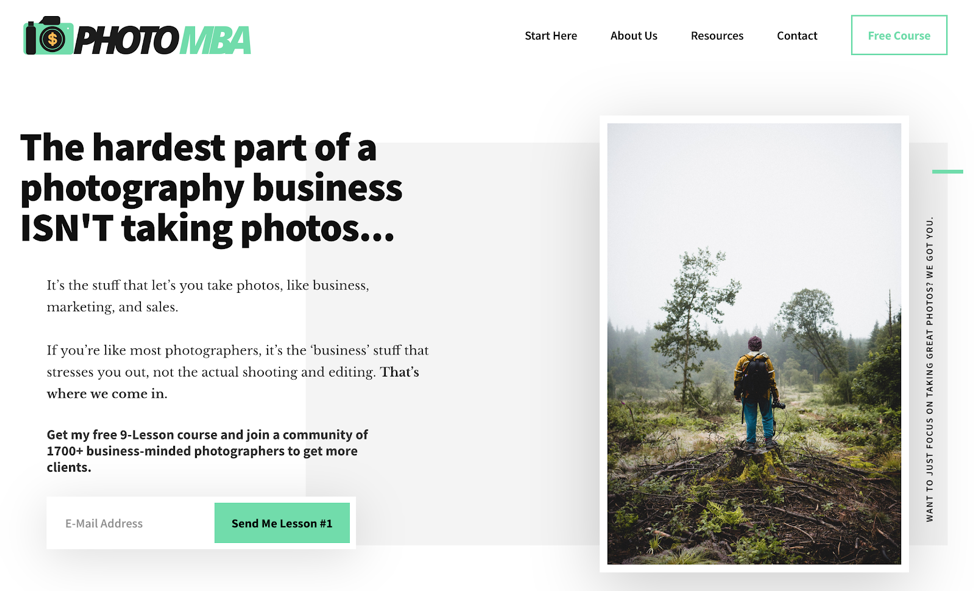Click the tall tree in the forest photo
The height and width of the screenshot is (591, 974).
tap(694, 323)
